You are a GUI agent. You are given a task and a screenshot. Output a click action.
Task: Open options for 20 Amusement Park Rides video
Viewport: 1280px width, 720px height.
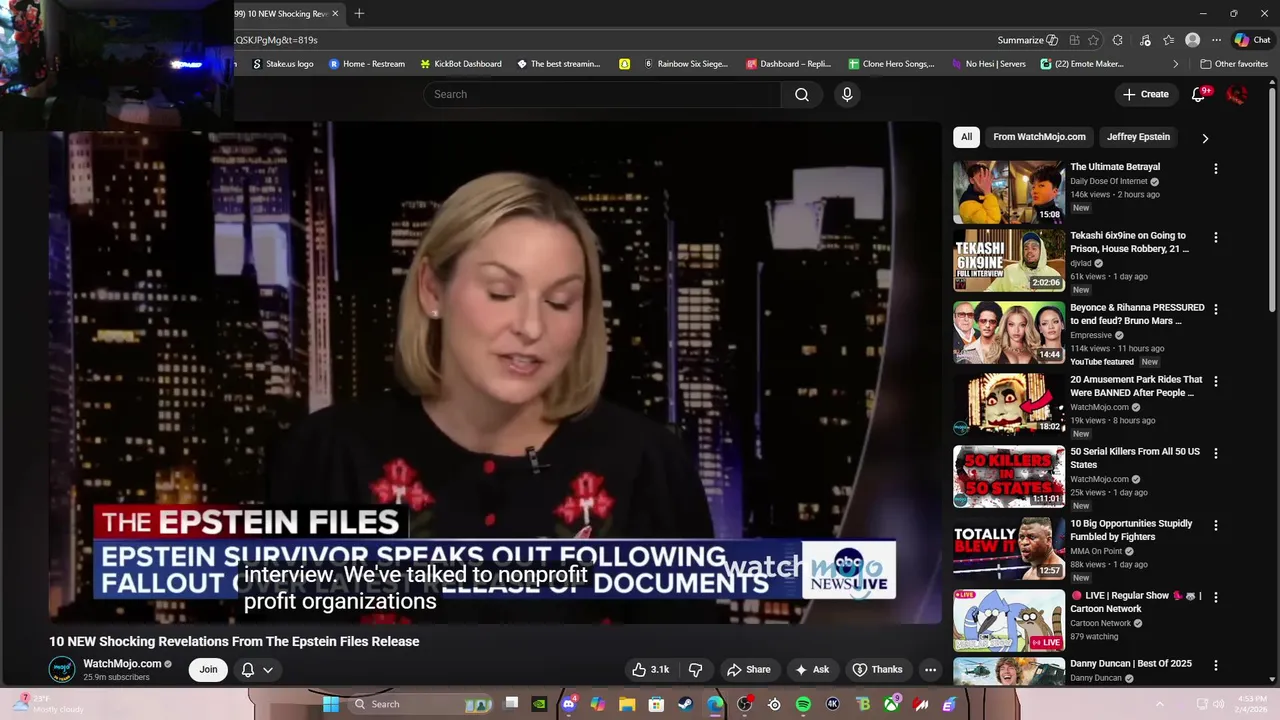pyautogui.click(x=1216, y=382)
